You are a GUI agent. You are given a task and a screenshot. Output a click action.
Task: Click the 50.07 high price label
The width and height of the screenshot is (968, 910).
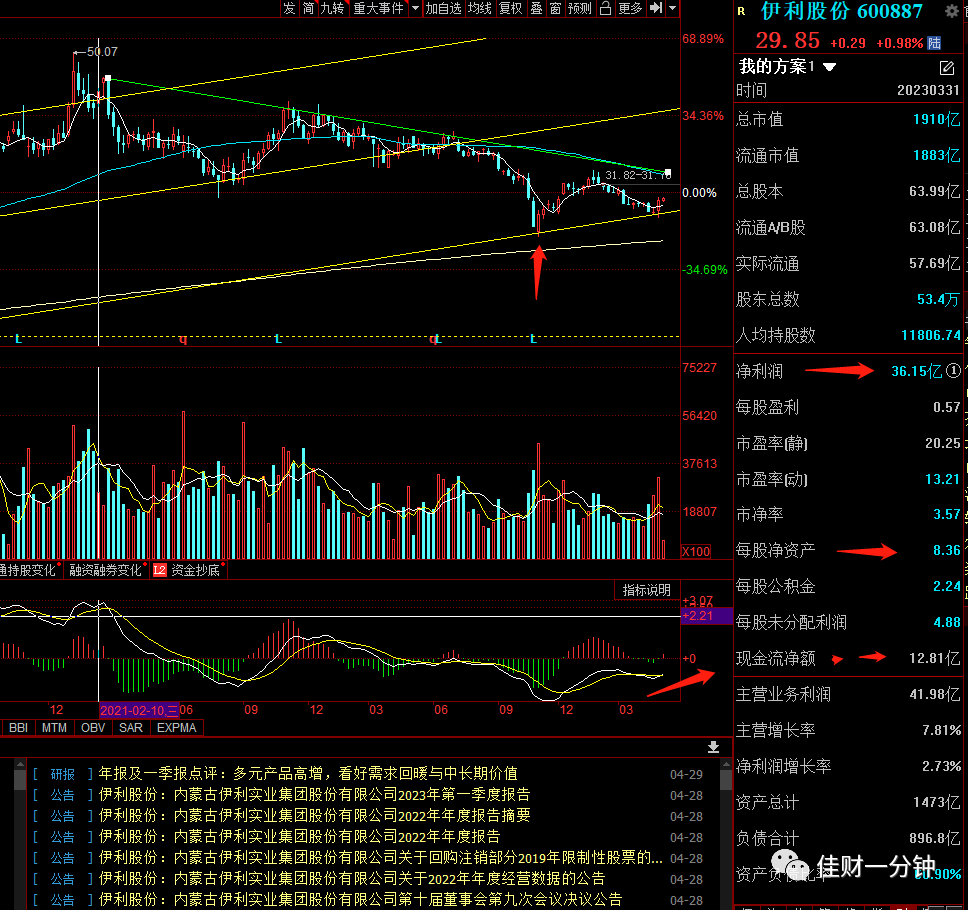(x=102, y=52)
